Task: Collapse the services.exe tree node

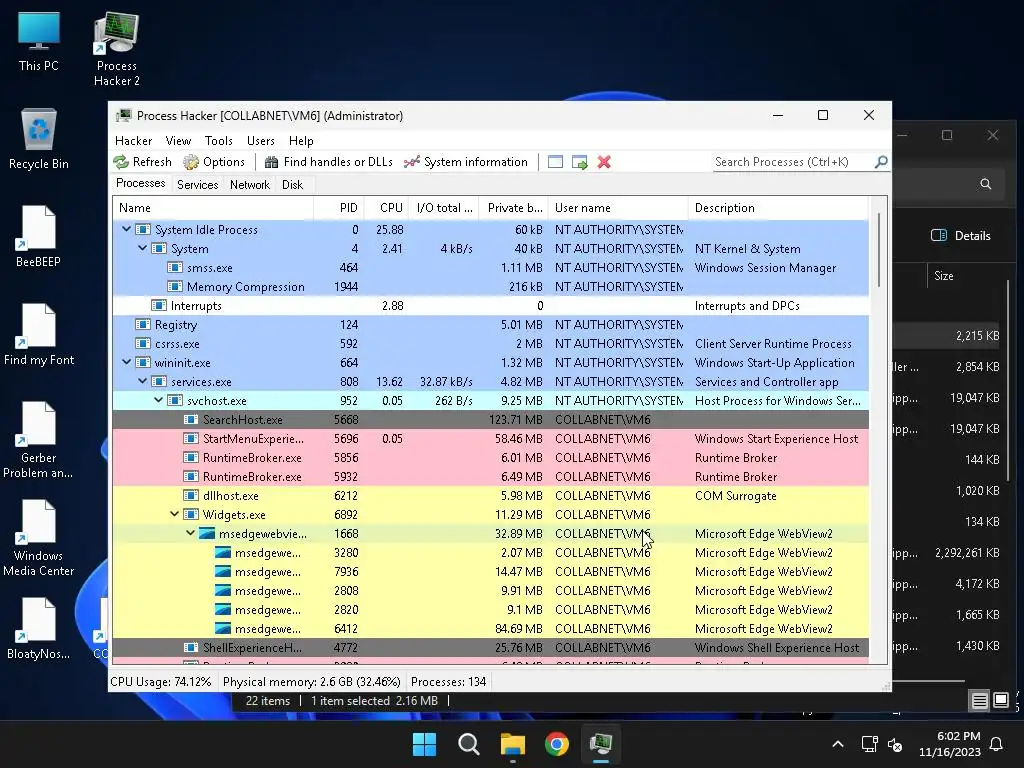Action: pyautogui.click(x=142, y=381)
